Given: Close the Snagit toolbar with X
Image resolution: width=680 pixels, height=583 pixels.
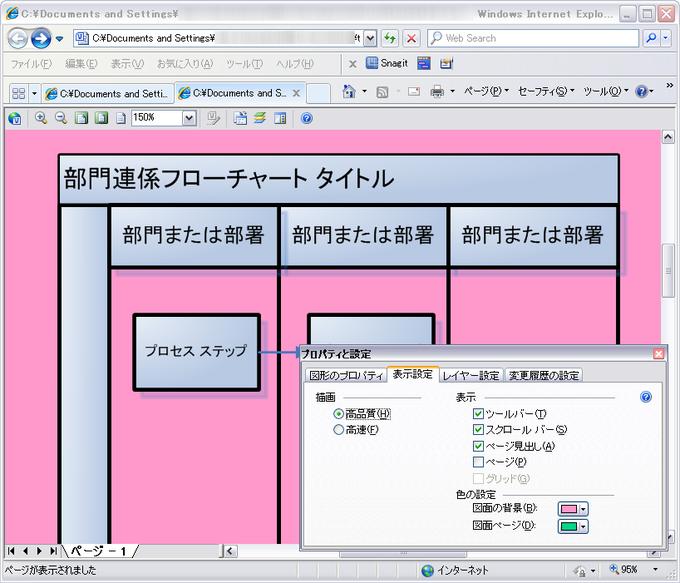Looking at the screenshot, I should point(353,64).
